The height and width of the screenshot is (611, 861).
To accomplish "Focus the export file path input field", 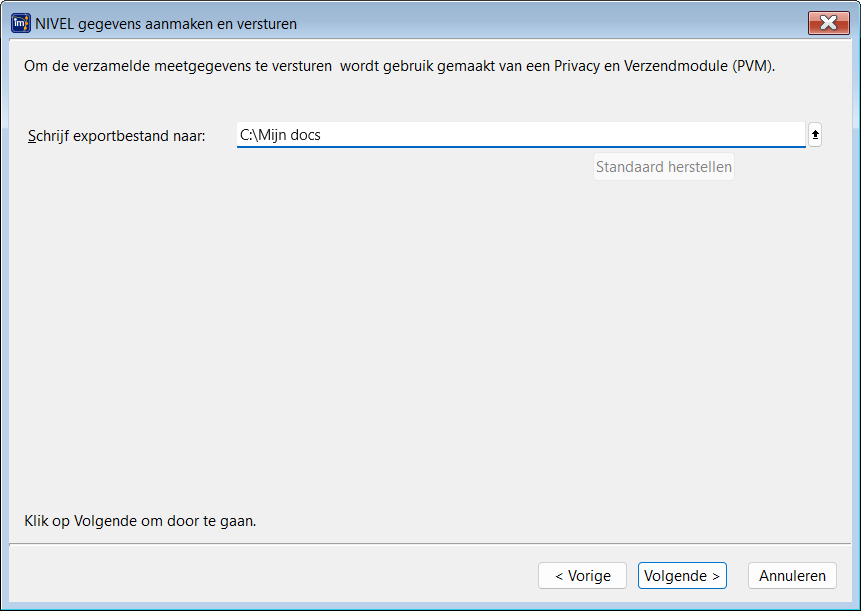I will (520, 135).
